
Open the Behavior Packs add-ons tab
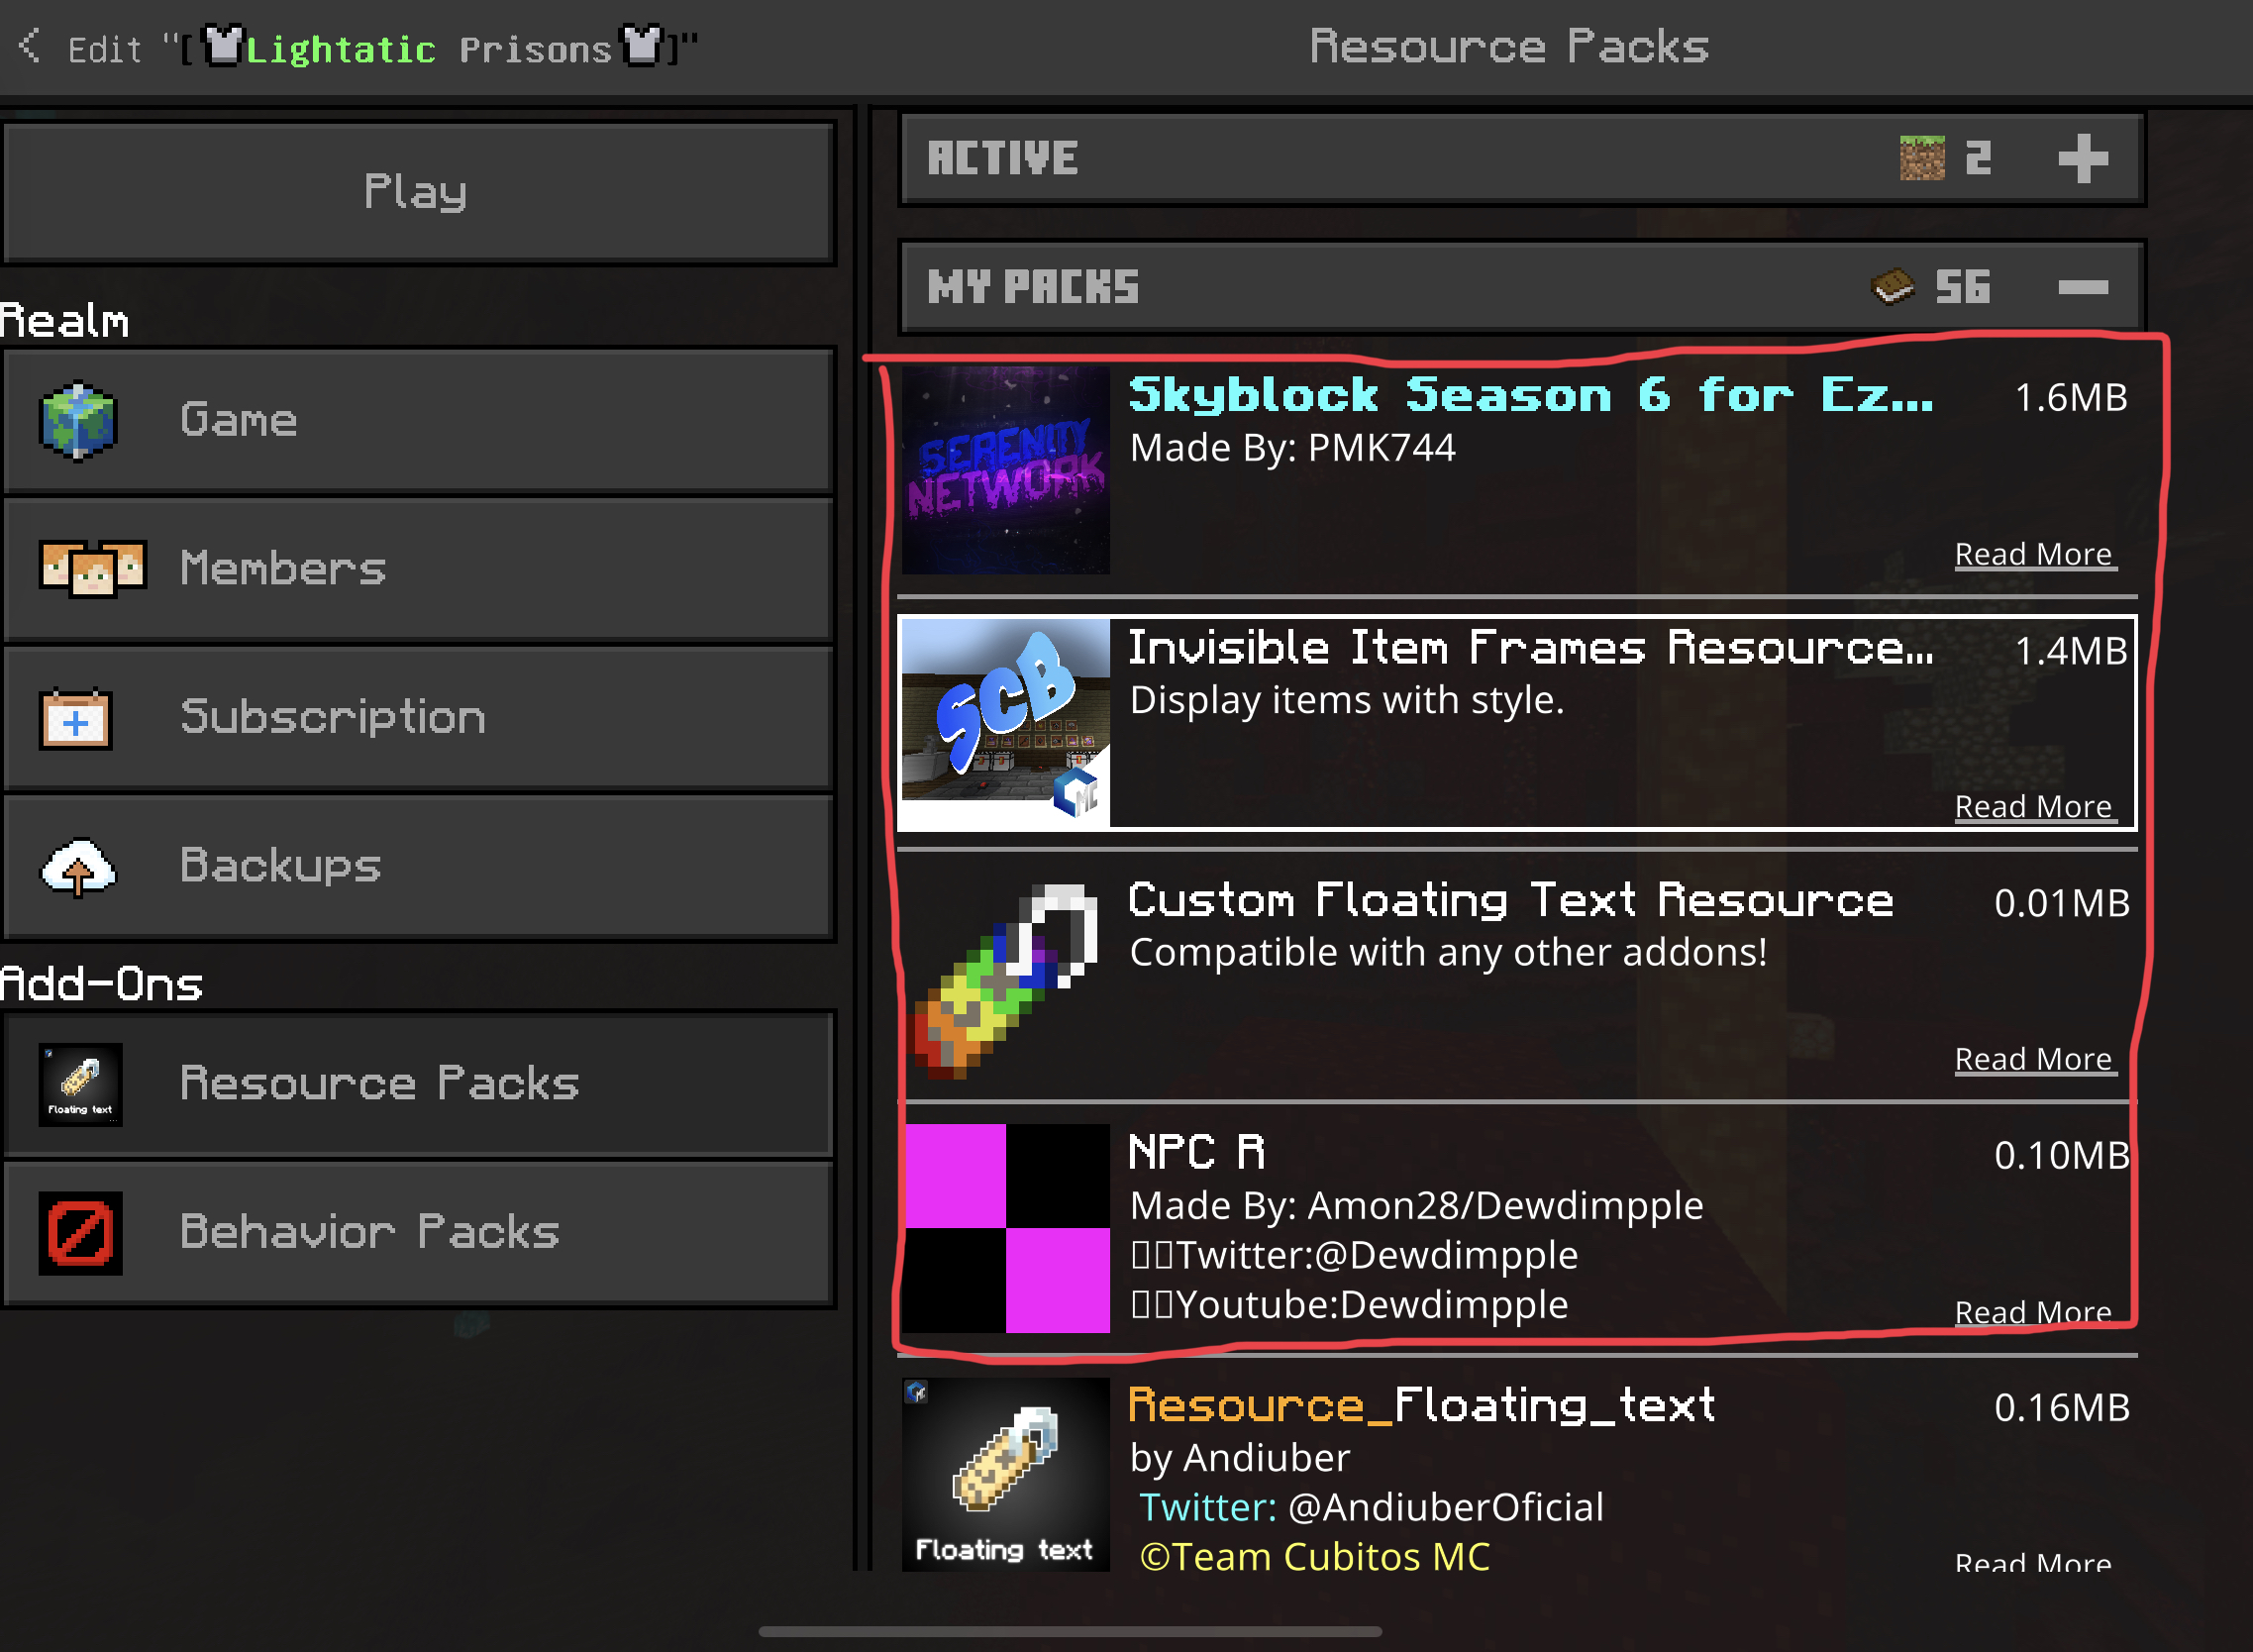[419, 1232]
